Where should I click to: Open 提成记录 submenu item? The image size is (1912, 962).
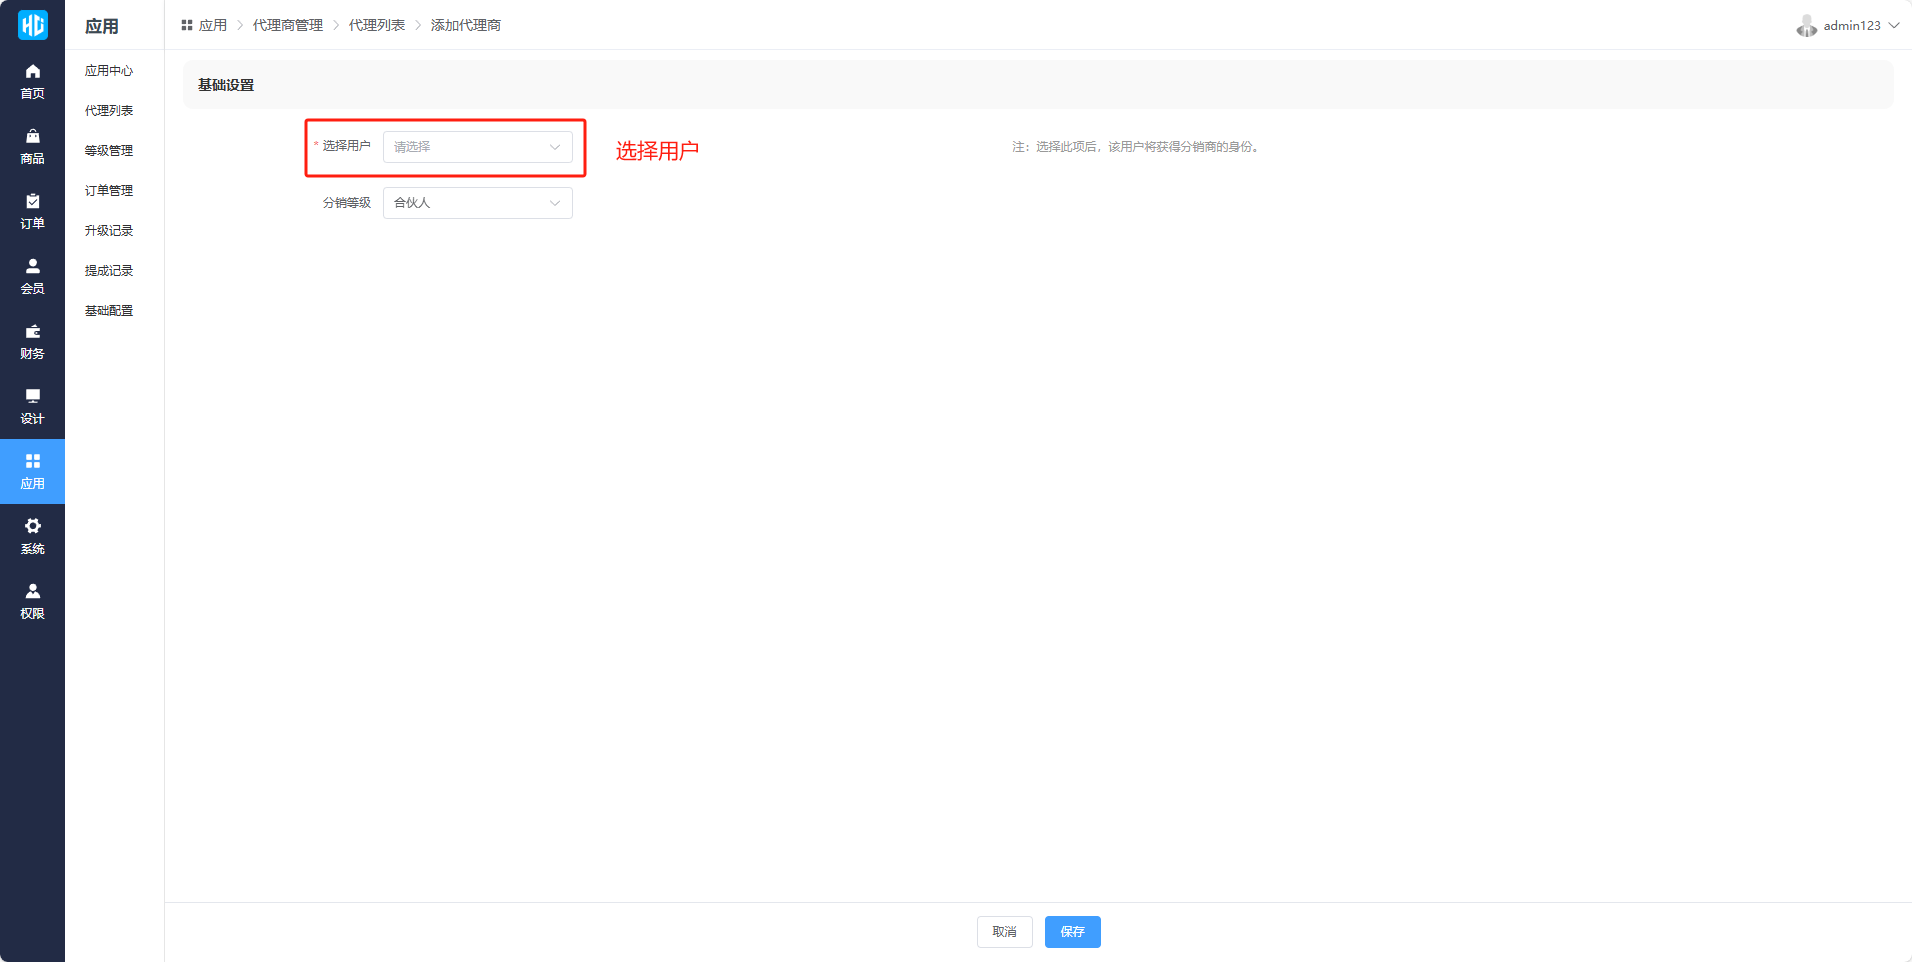pos(108,271)
